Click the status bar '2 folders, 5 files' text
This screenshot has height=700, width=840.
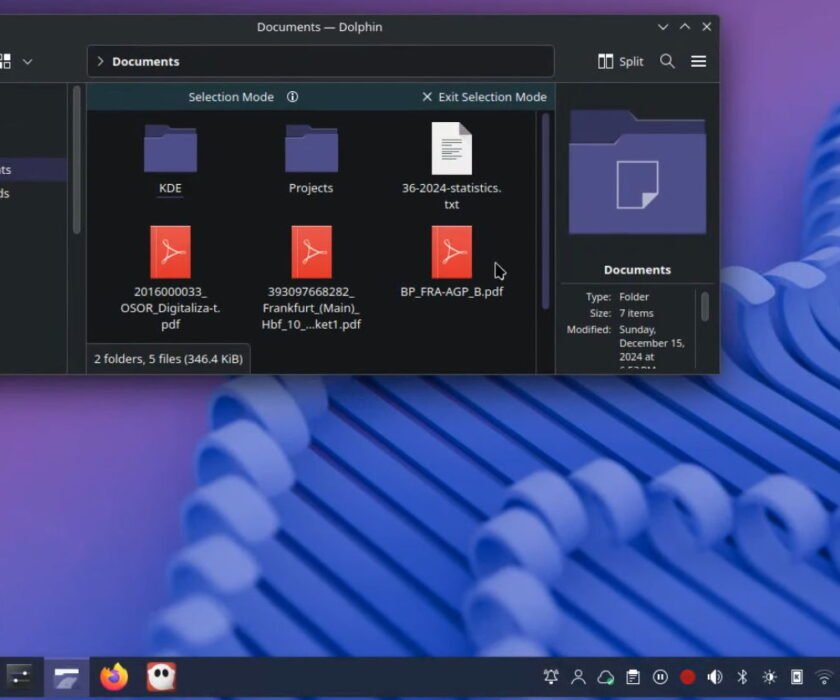click(168, 359)
